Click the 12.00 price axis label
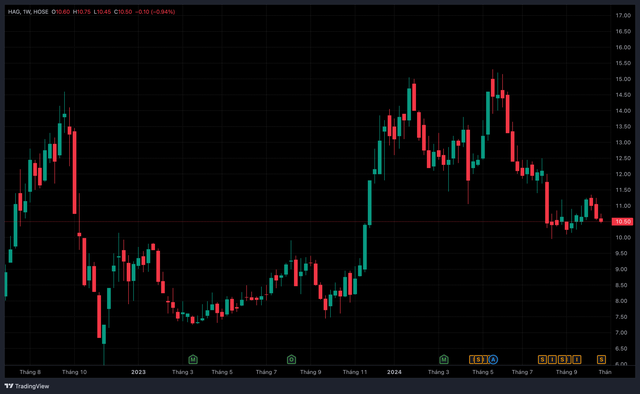 tap(623, 174)
